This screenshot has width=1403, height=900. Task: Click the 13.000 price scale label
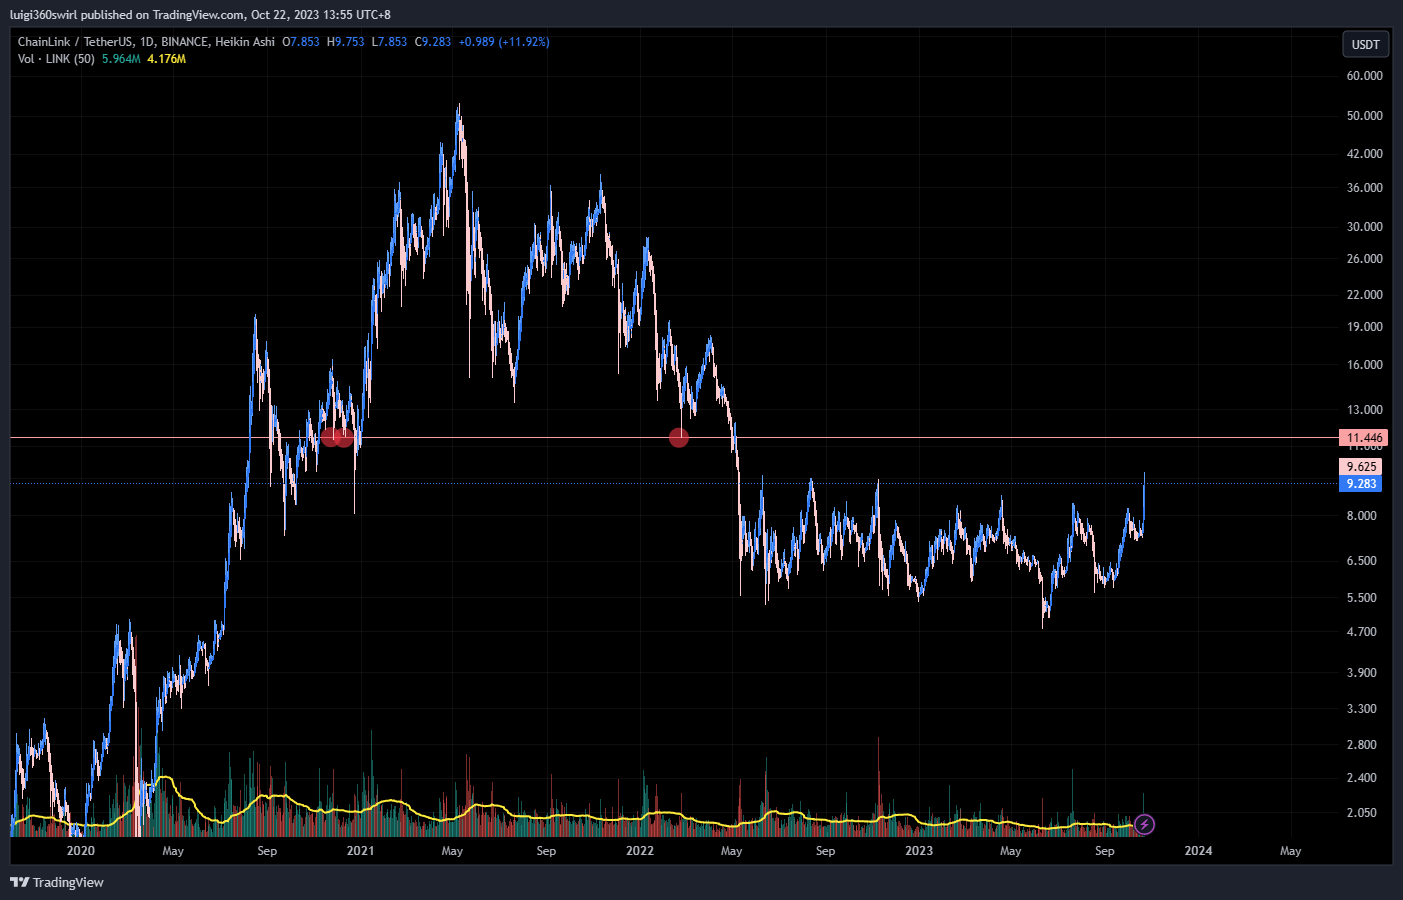coord(1364,410)
